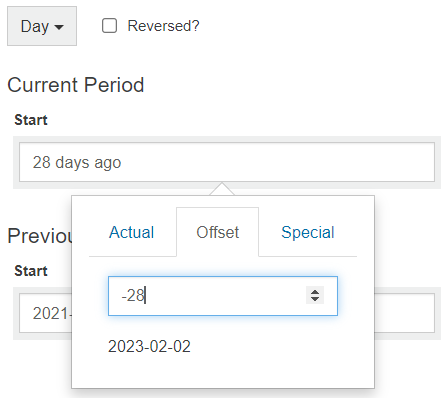Focus the "28 days ago" Start field
The height and width of the screenshot is (398, 446).
(x=227, y=162)
